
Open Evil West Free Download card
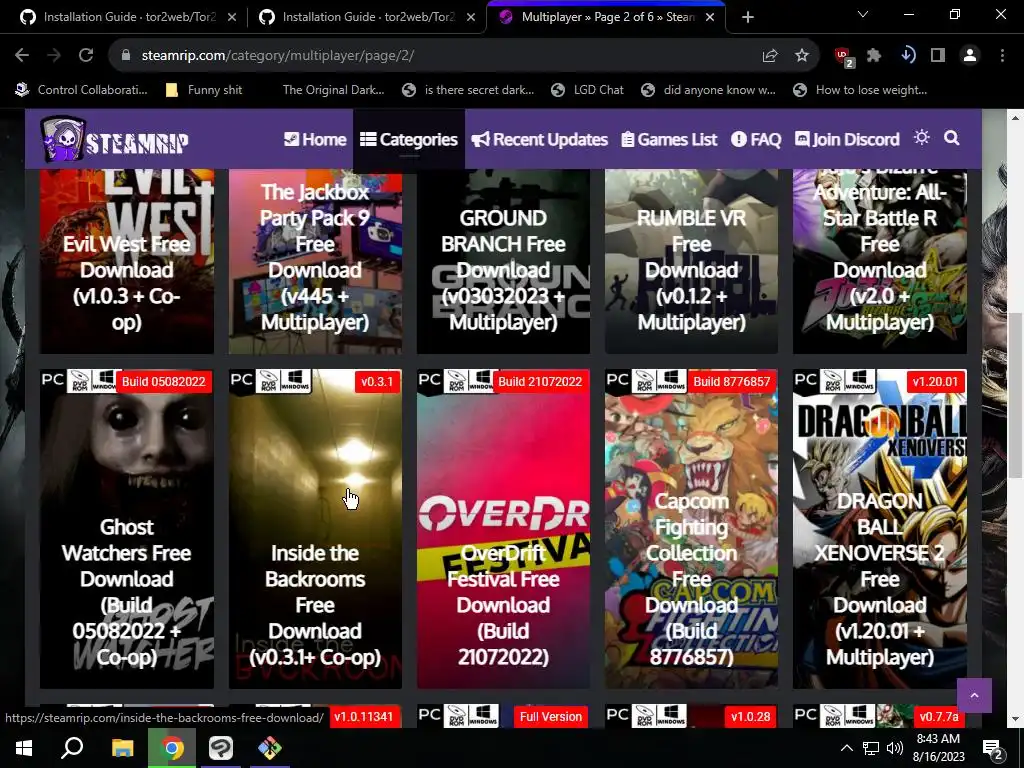(x=127, y=261)
